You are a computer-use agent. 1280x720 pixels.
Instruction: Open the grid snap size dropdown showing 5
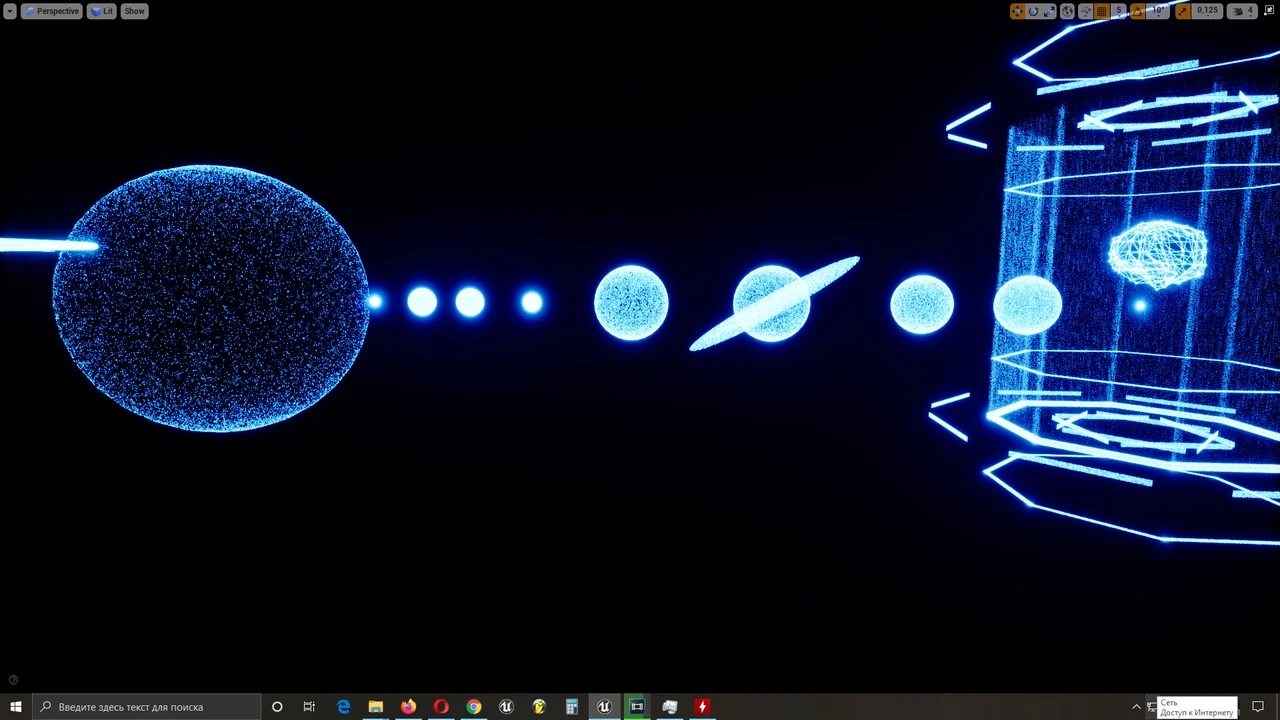1119,11
